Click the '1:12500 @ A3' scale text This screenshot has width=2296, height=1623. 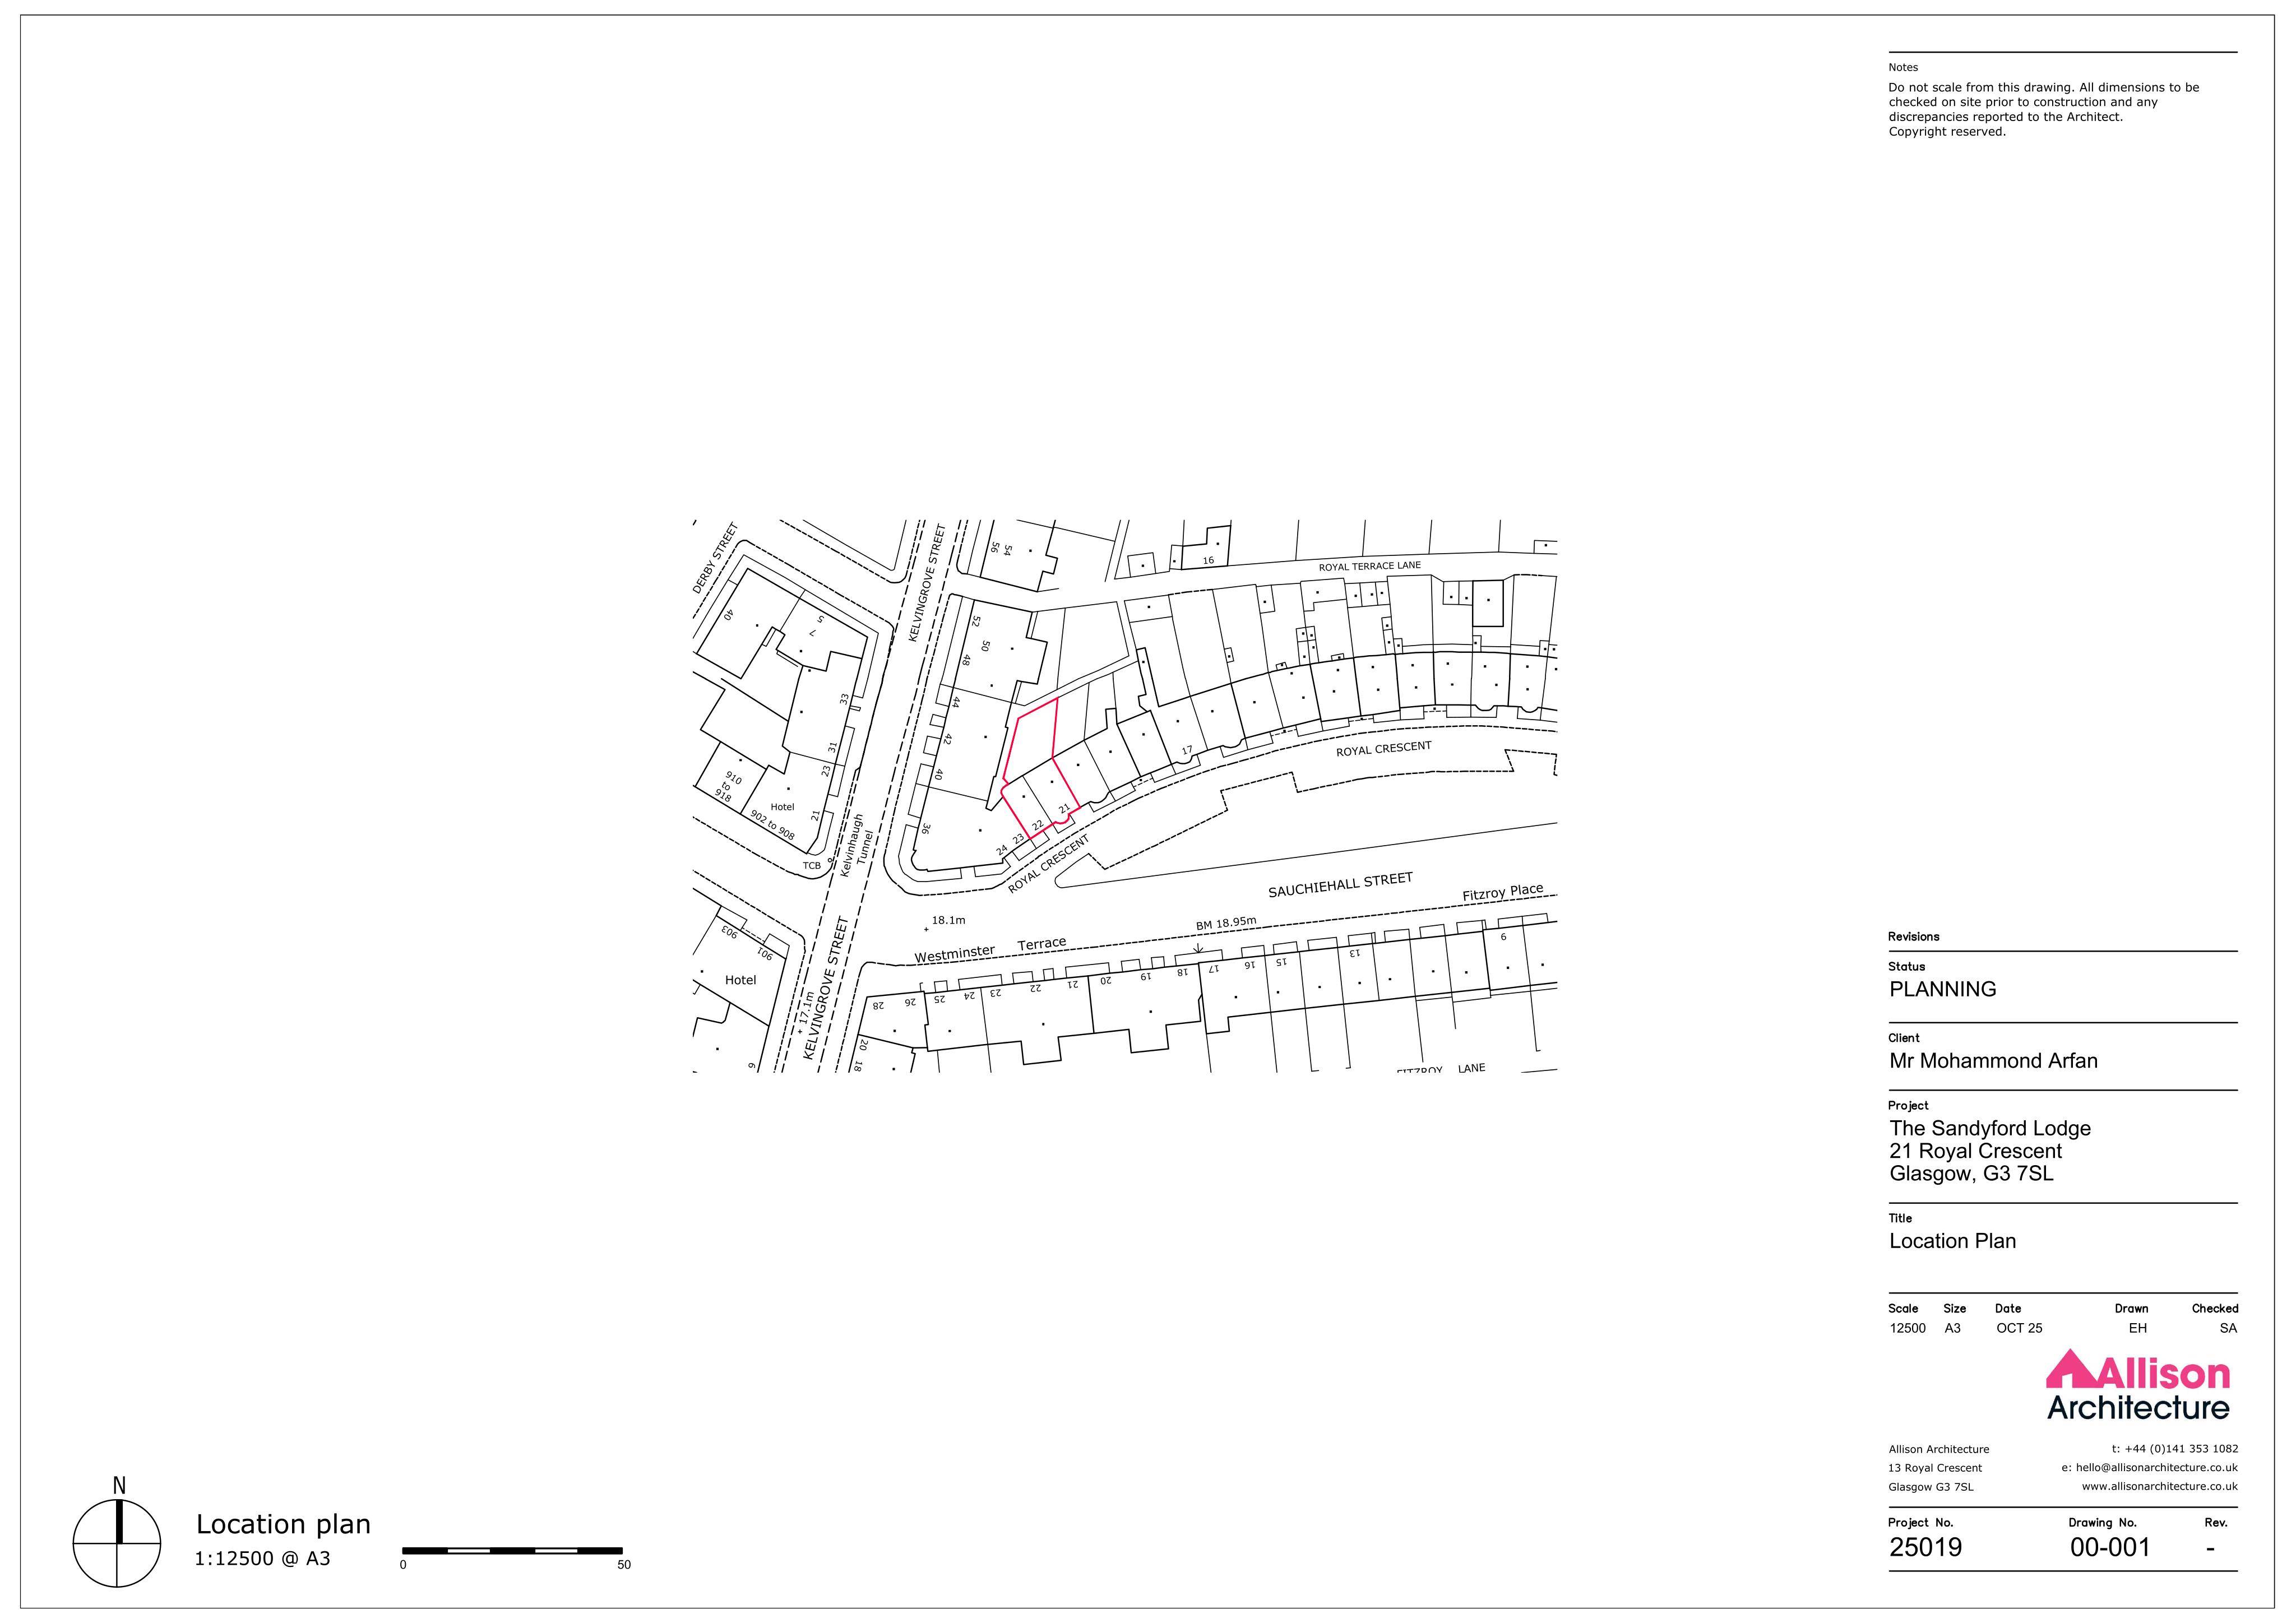pos(262,1558)
